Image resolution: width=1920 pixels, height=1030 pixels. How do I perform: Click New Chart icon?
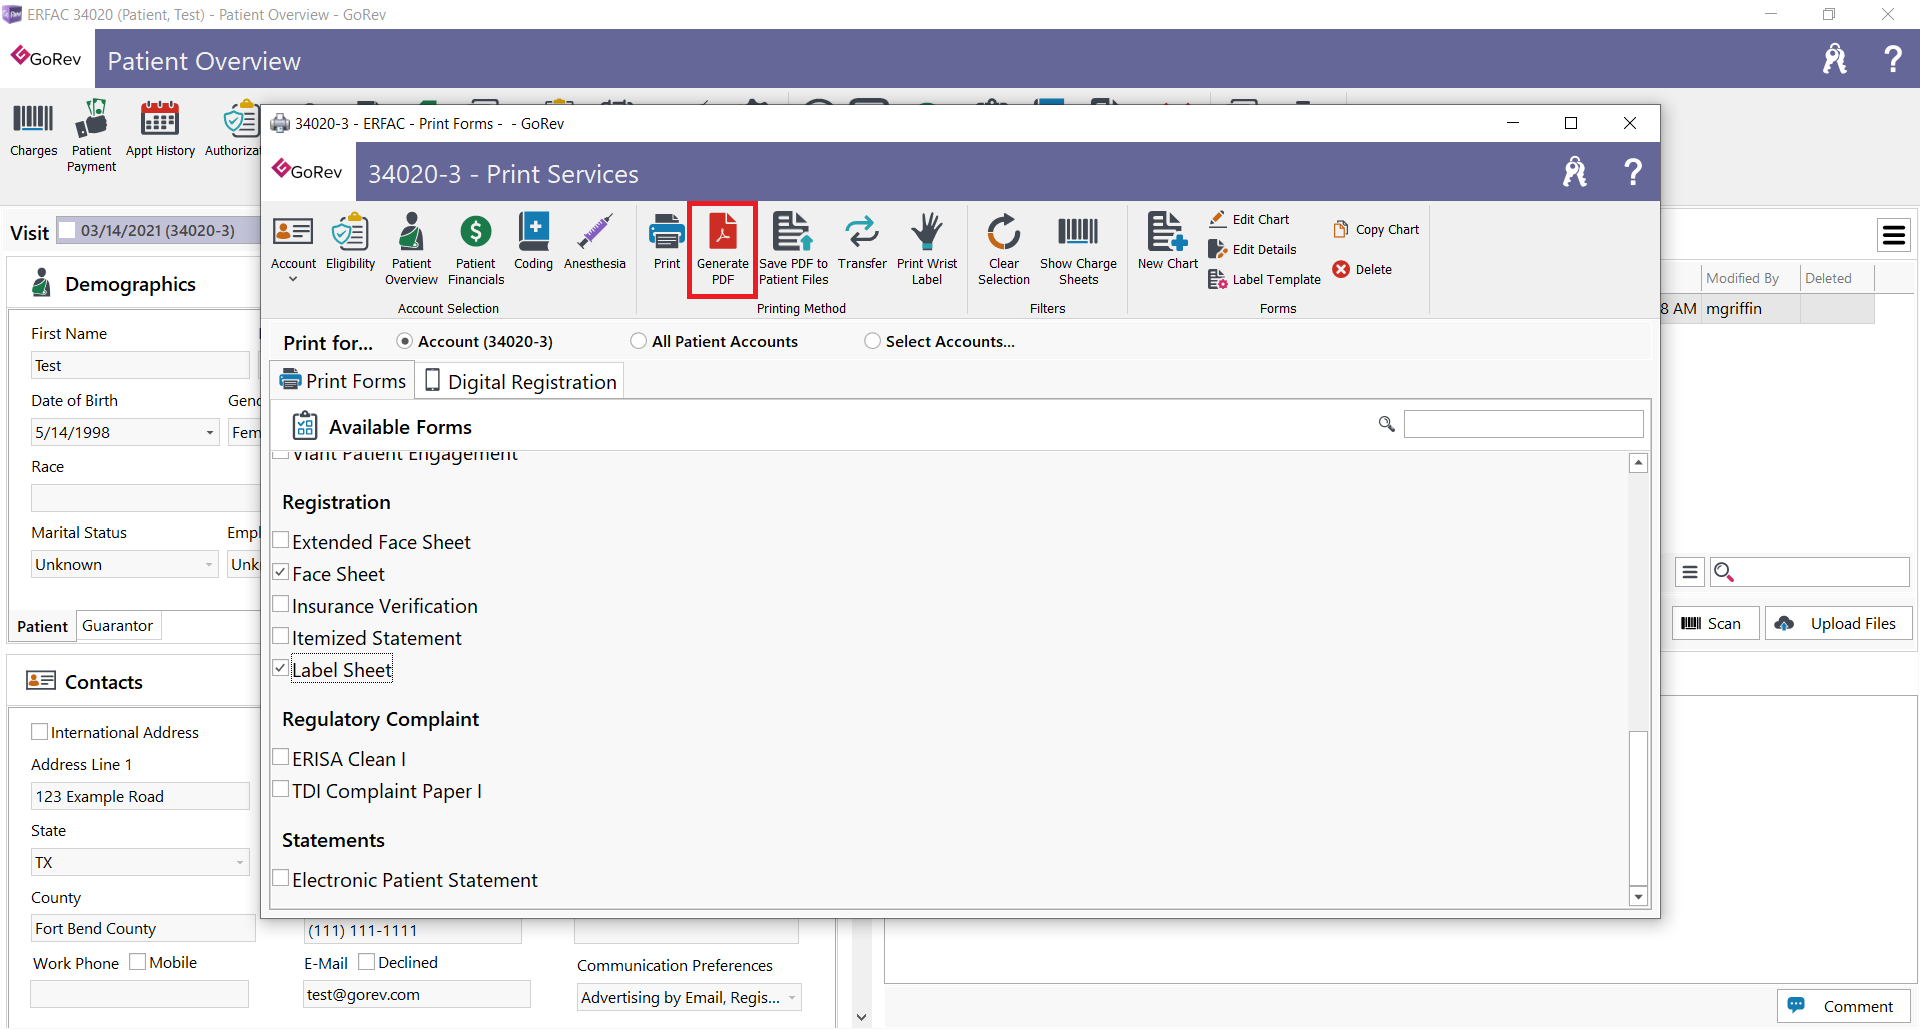click(1167, 241)
